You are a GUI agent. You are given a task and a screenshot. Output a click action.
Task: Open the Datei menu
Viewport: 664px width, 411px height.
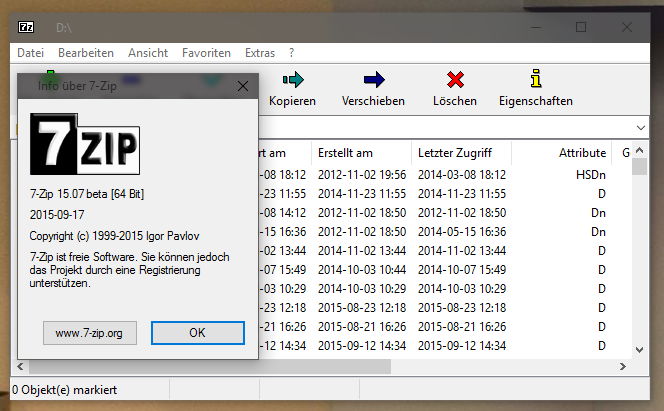30,53
